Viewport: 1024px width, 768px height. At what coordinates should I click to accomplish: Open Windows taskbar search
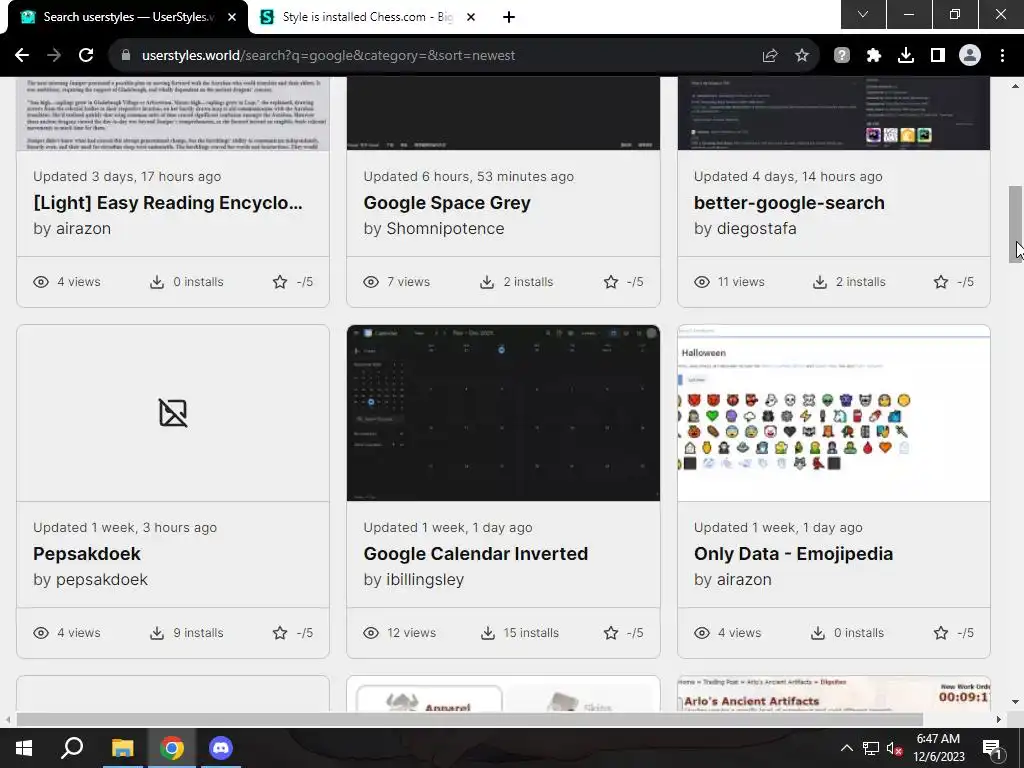72,748
